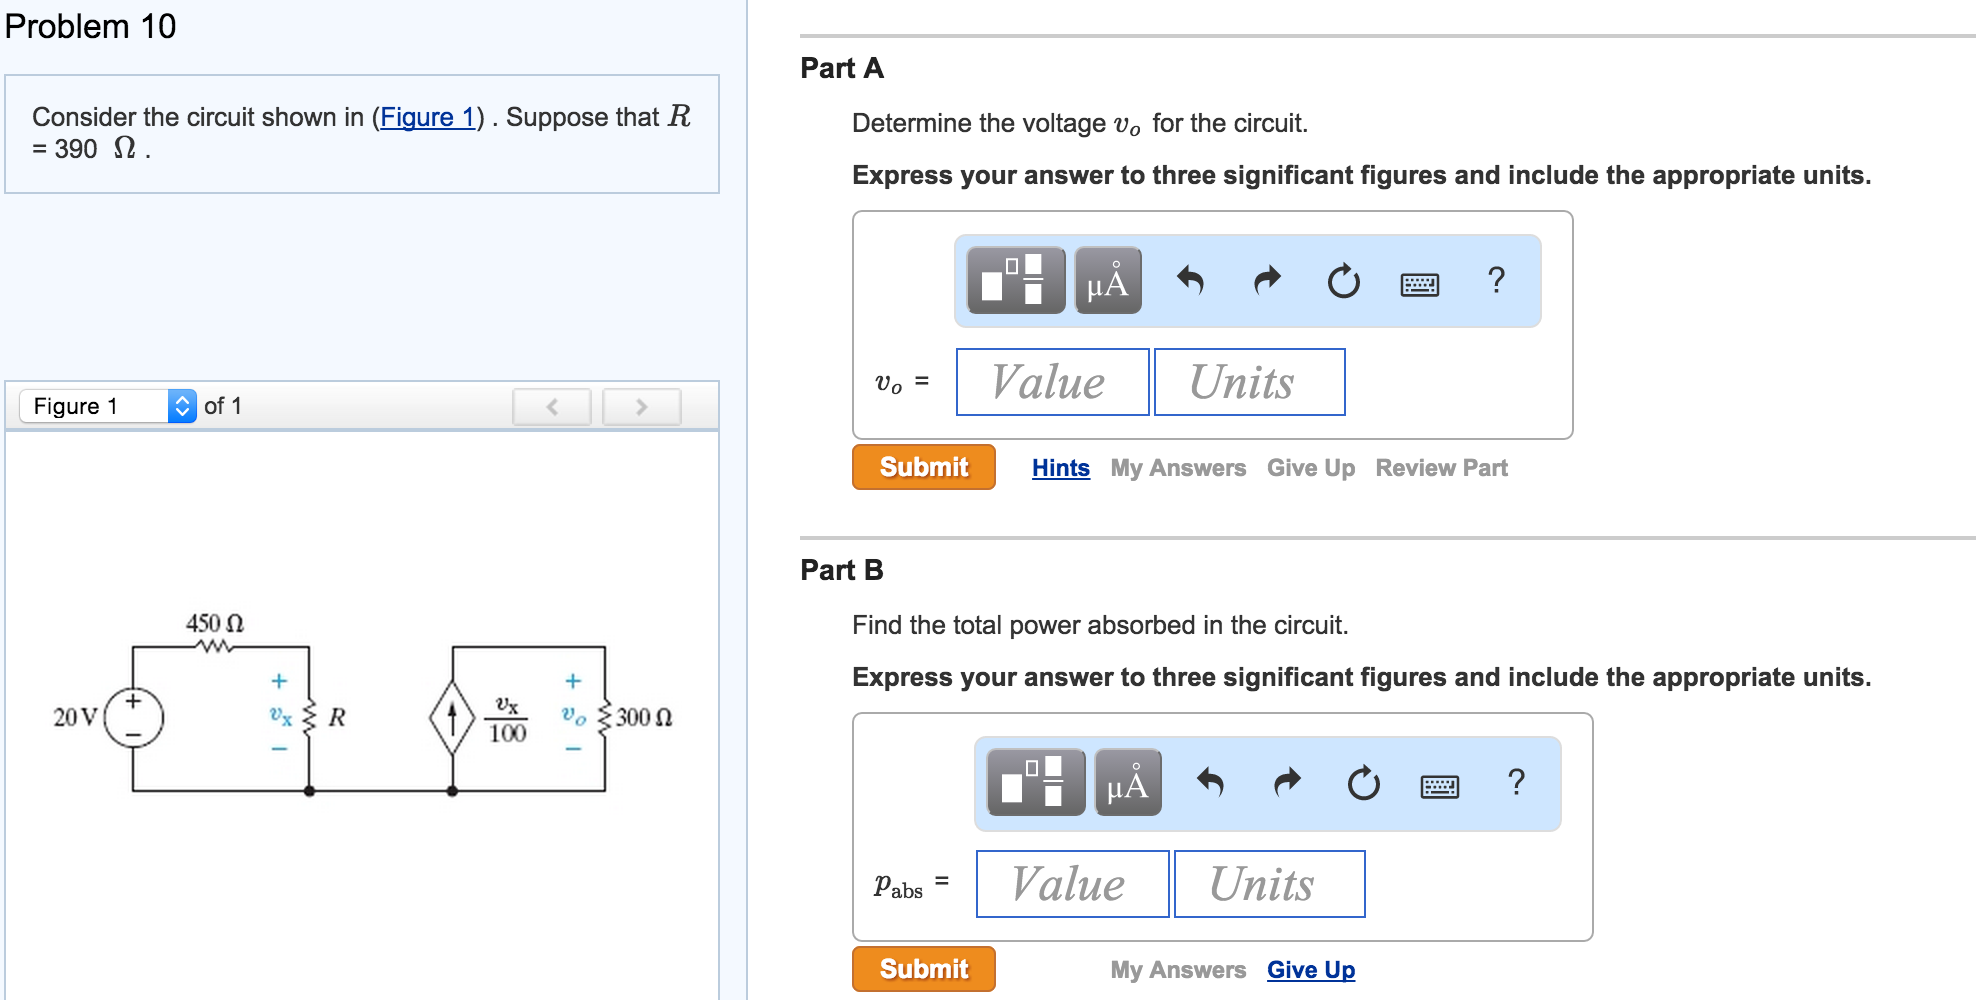Click the Value field for v_o

pyautogui.click(x=1053, y=382)
